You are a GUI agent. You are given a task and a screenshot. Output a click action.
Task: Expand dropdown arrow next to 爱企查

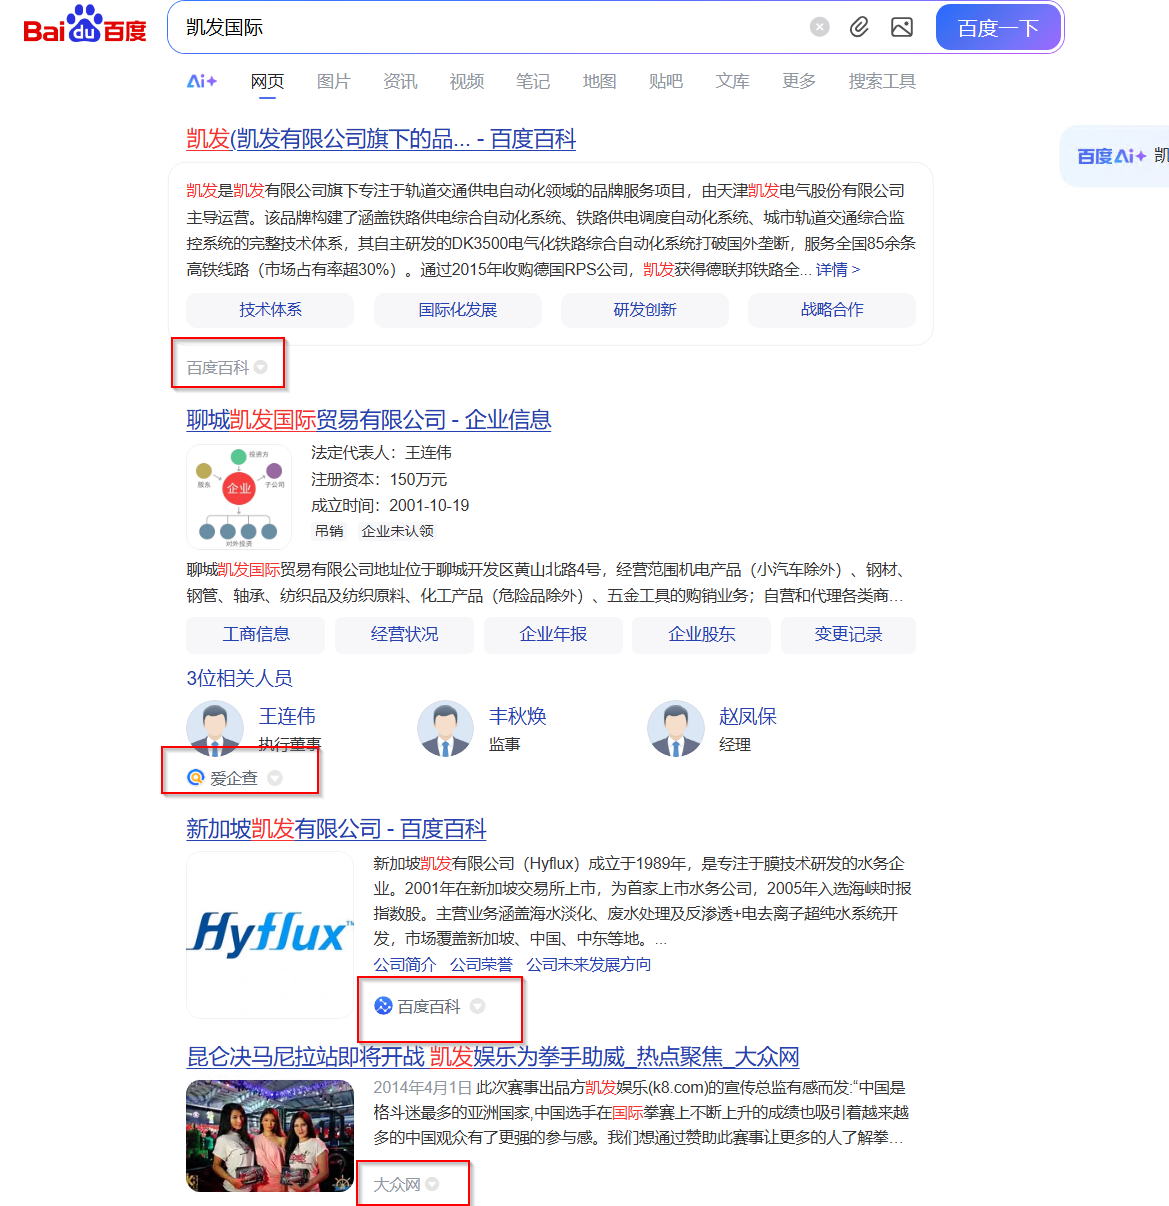point(275,778)
